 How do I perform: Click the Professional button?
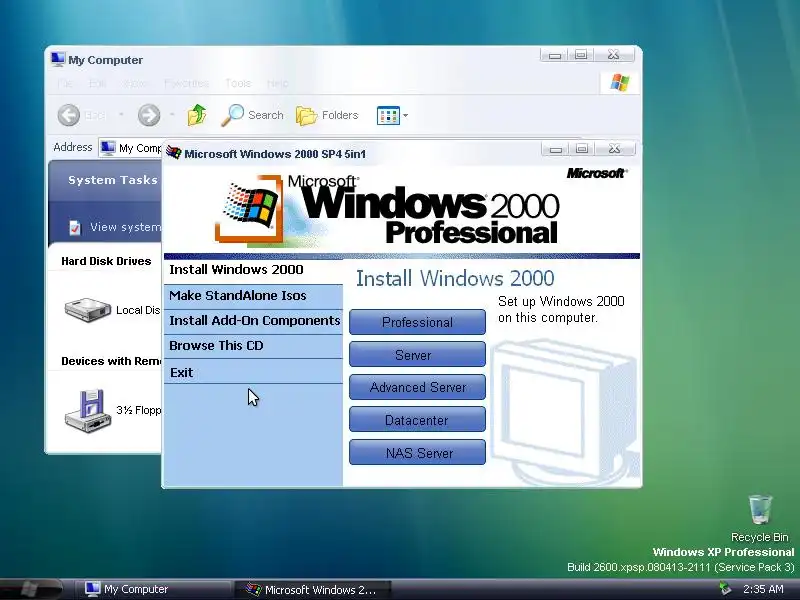(x=417, y=322)
